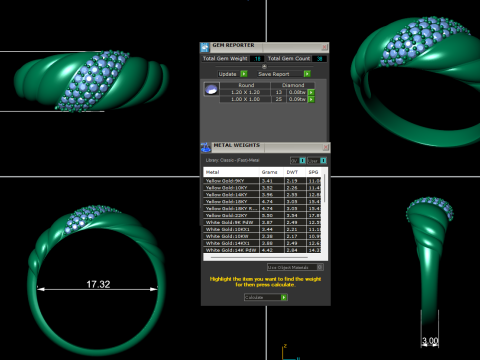Image resolution: width=480 pixels, height=360 pixels.
Task: Click the green arrow on the Calculate button
Action: click(x=284, y=297)
